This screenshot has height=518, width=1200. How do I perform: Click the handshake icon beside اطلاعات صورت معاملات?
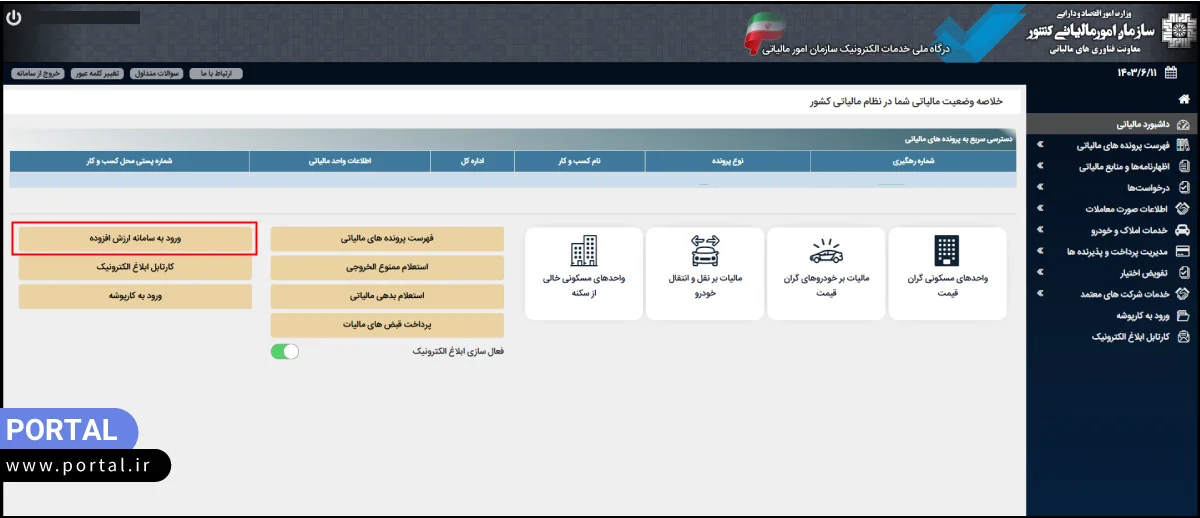(1184, 209)
